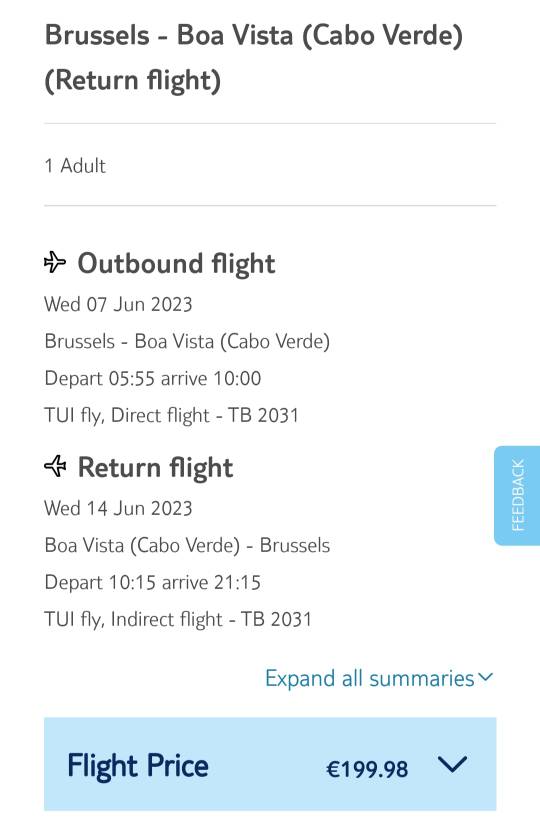Expand the Flight Price panel chevron

tap(453, 765)
